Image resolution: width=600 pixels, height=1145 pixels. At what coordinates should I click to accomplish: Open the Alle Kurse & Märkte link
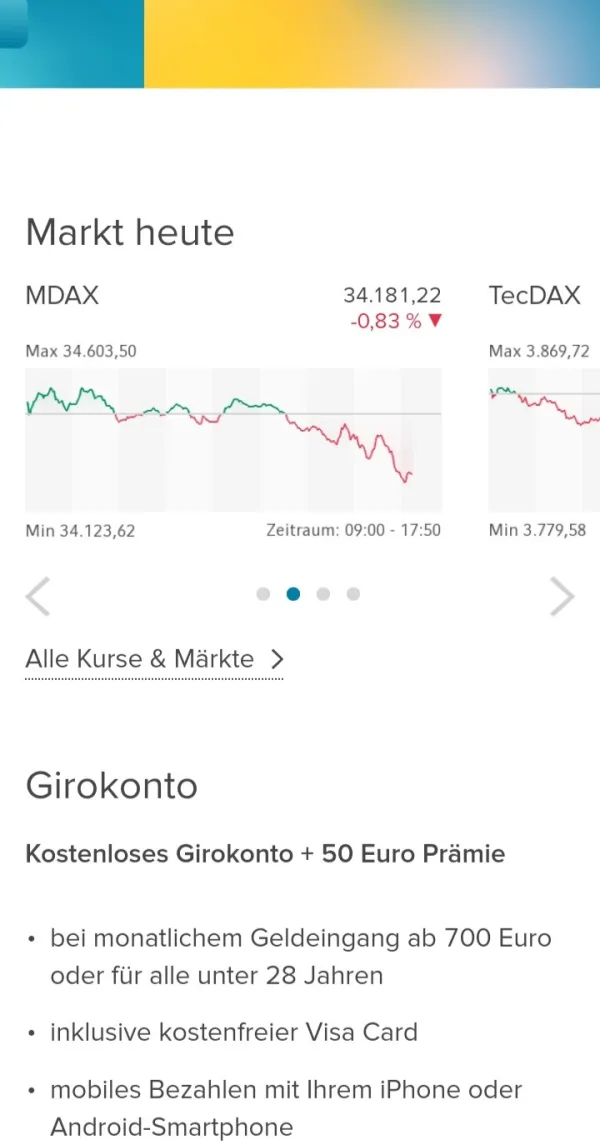pyautogui.click(x=140, y=659)
